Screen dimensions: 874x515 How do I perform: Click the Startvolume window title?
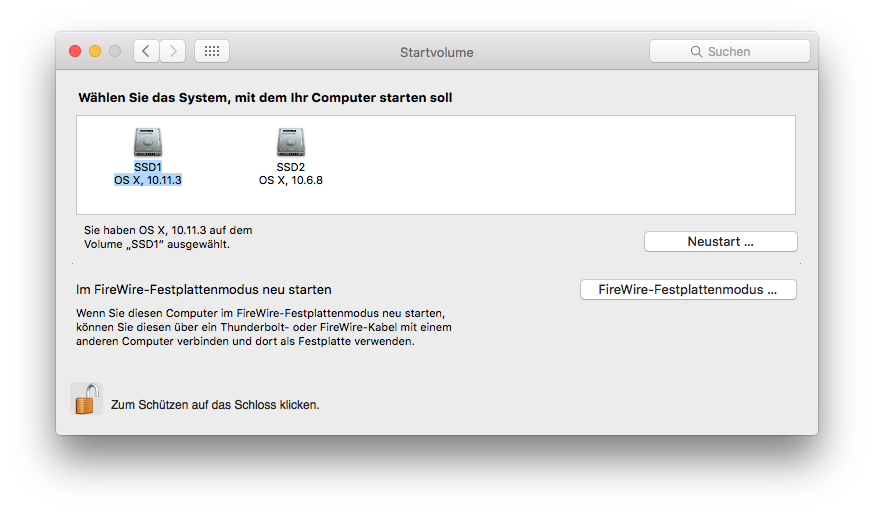(x=436, y=52)
